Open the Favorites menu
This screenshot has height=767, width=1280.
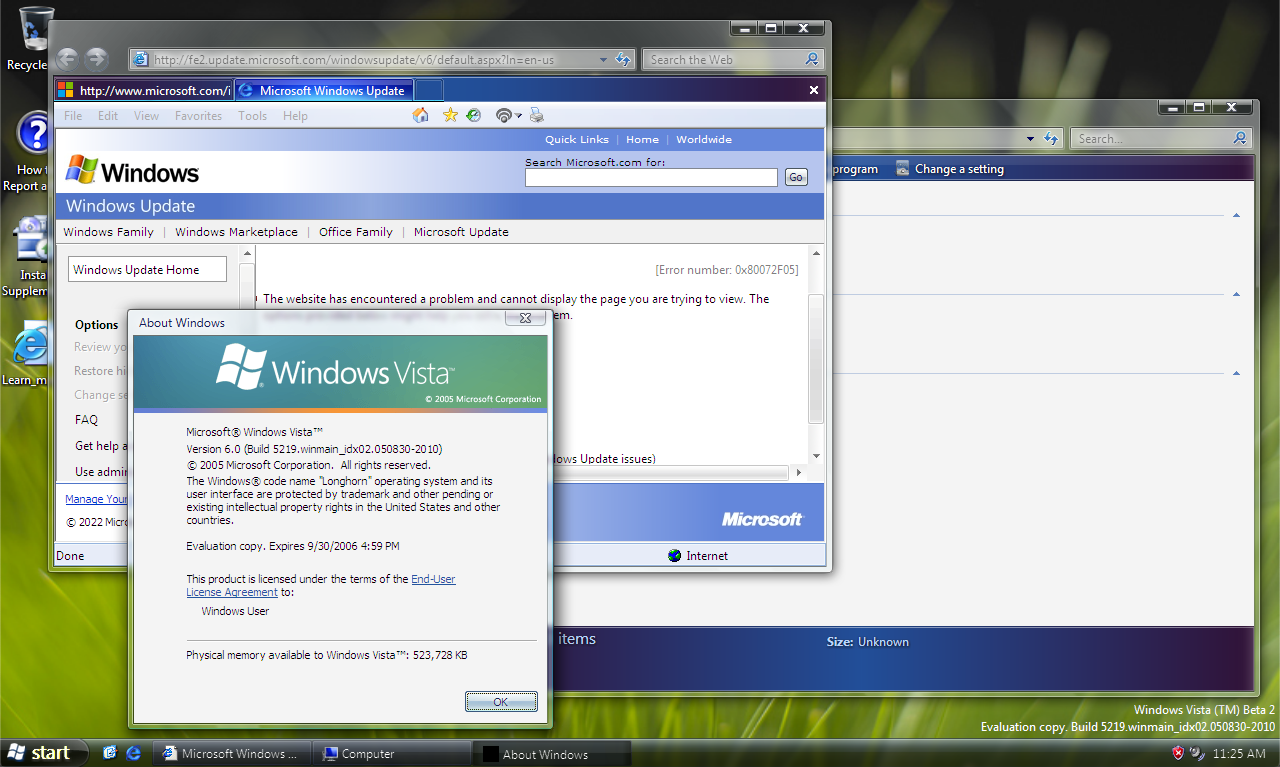(199, 116)
